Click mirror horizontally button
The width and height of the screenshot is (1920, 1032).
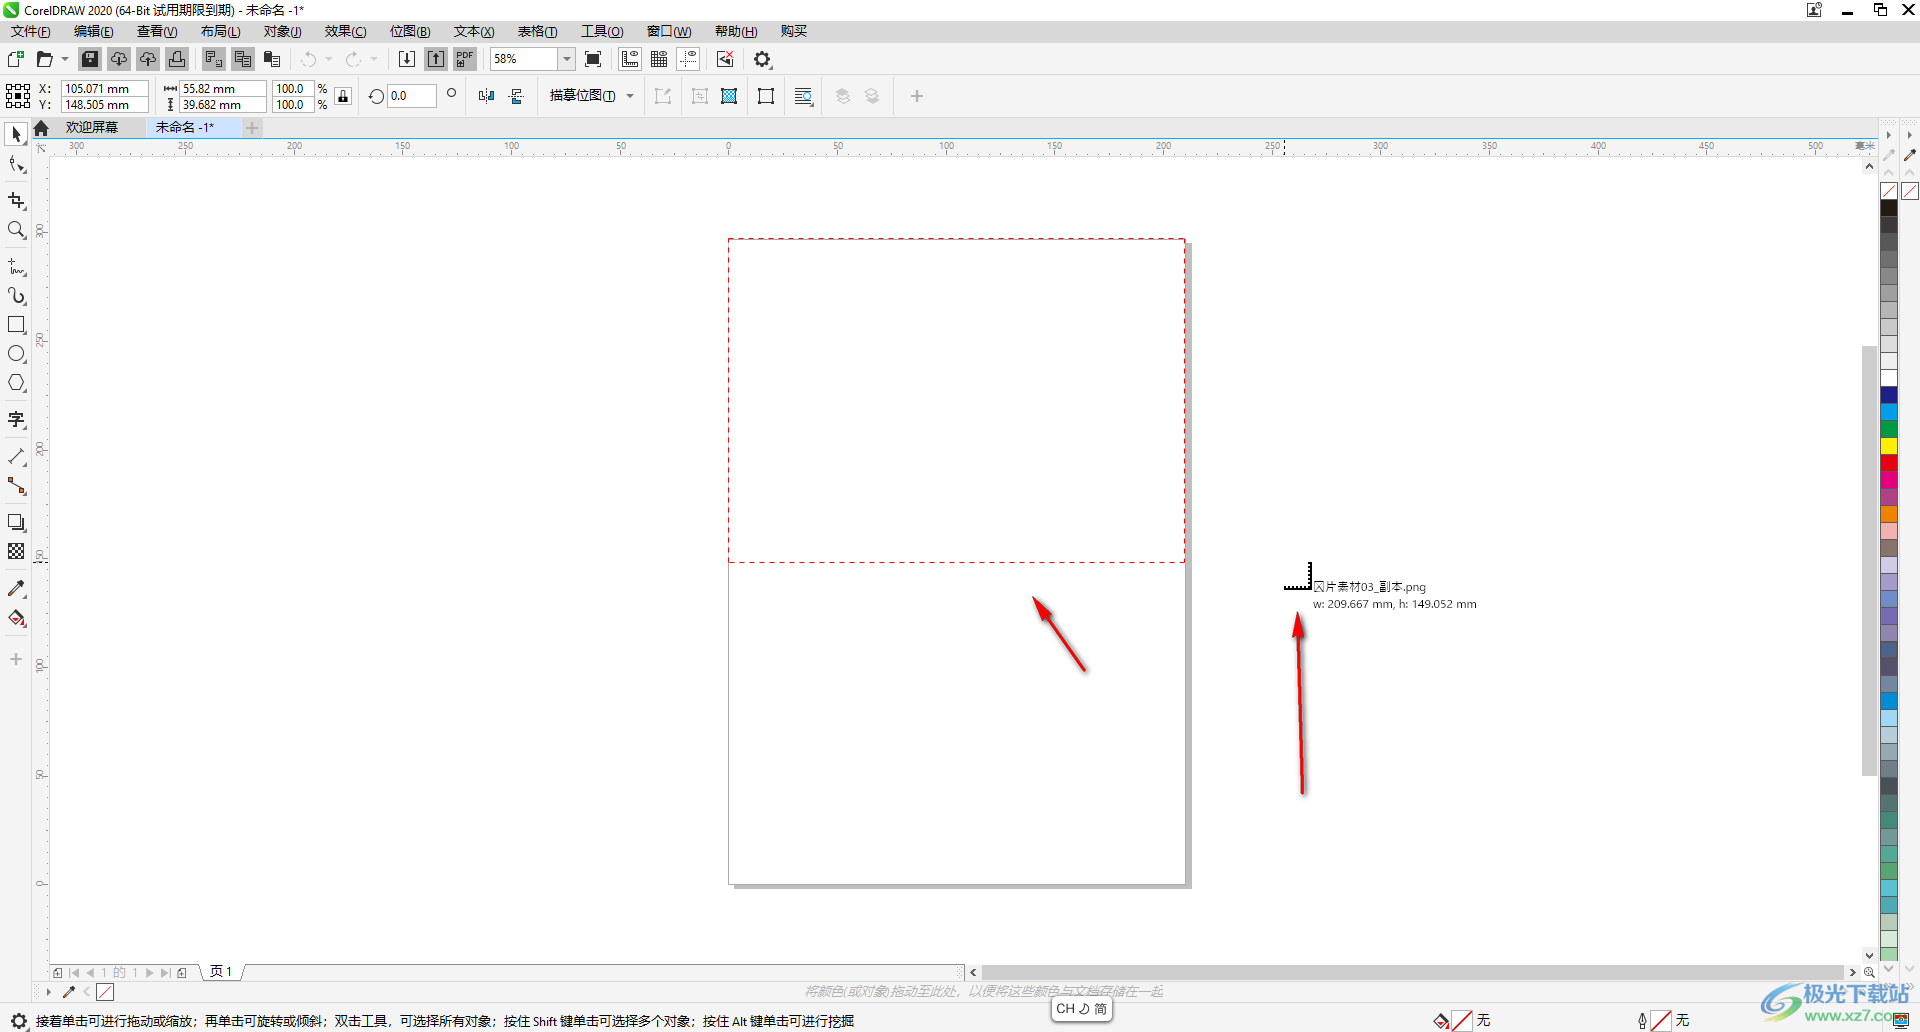(x=486, y=96)
